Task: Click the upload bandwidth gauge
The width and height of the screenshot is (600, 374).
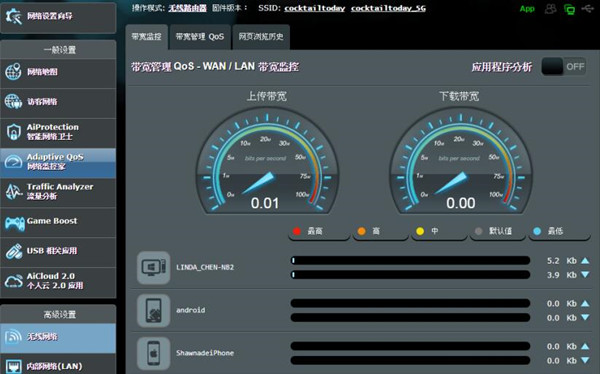Action: pyautogui.click(x=267, y=161)
